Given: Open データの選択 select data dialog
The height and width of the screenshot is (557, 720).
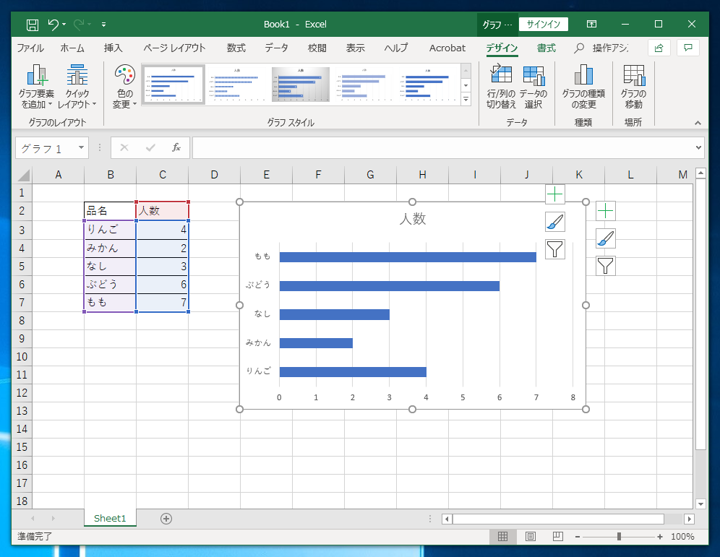Looking at the screenshot, I should [x=533, y=86].
